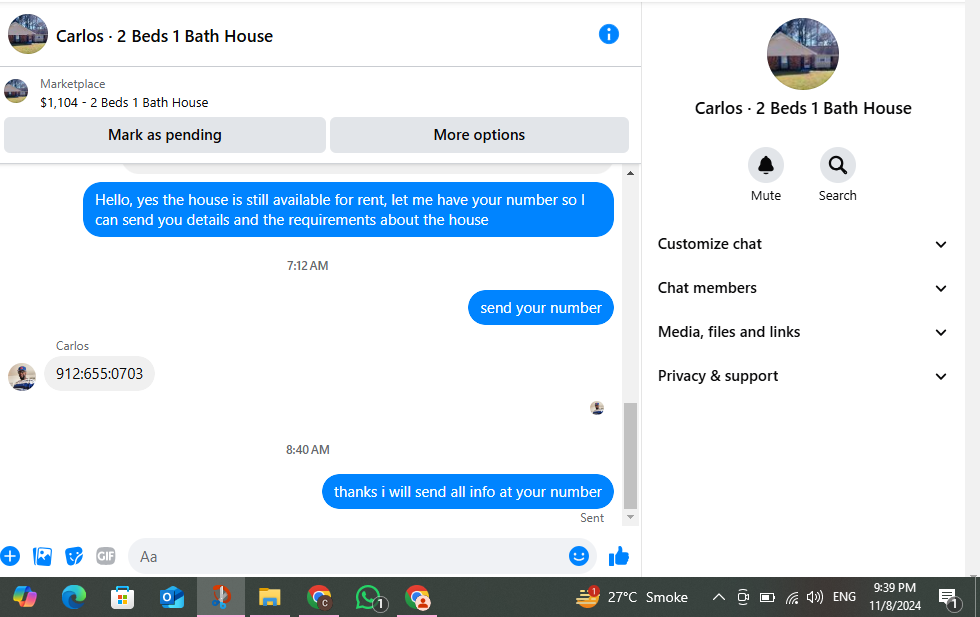
Task: Expand Chat members section
Action: 802,288
